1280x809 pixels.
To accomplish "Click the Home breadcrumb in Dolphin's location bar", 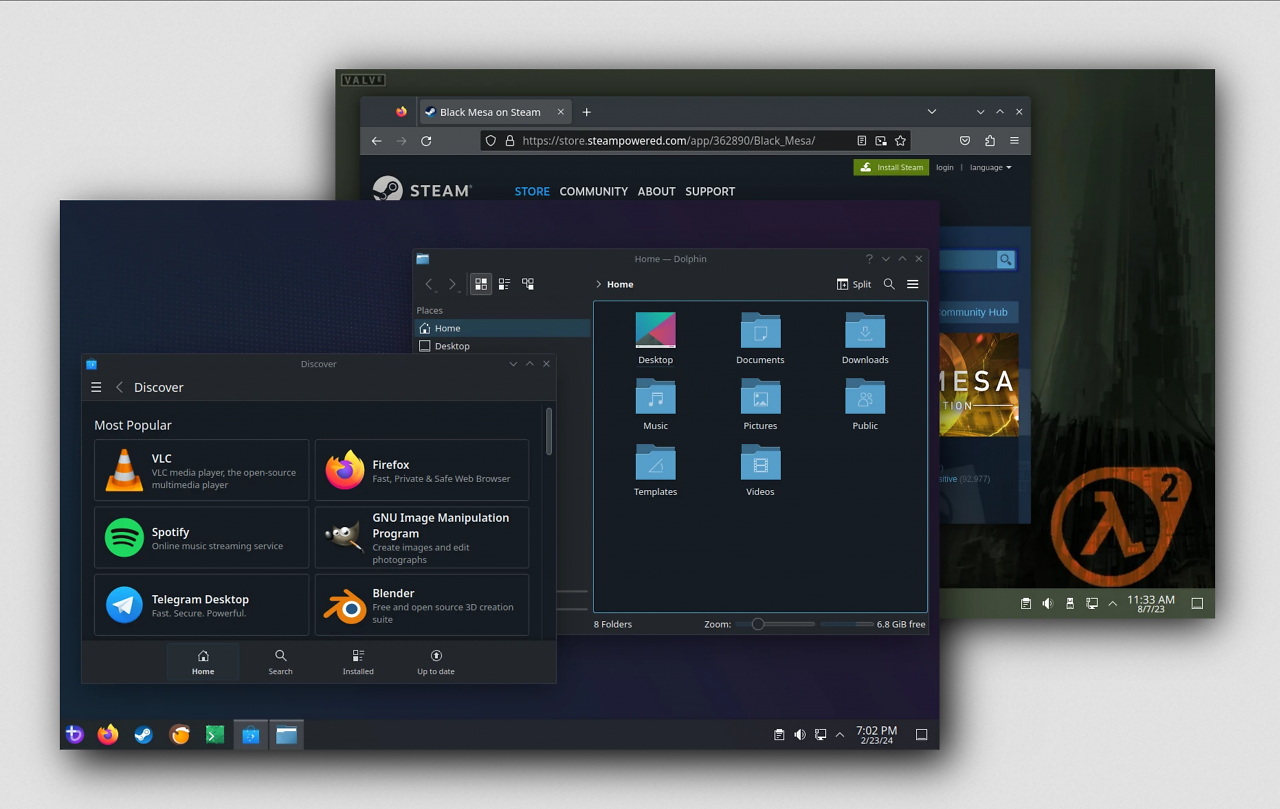I will pyautogui.click(x=620, y=284).
